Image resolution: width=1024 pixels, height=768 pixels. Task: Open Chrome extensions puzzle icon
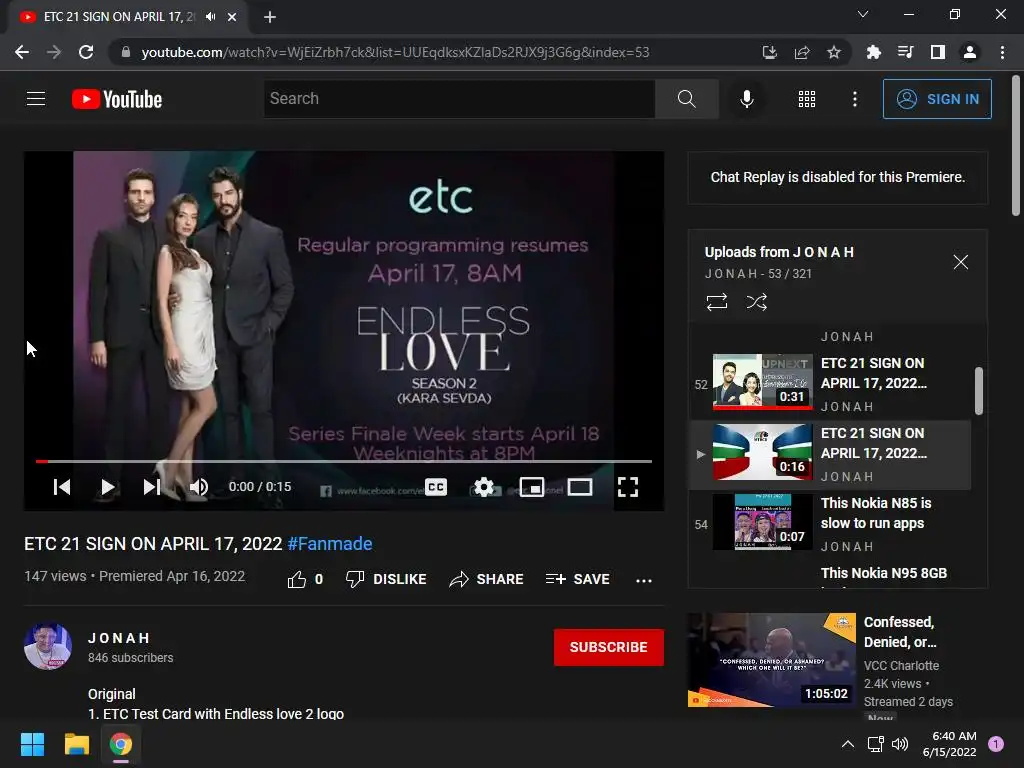click(873, 52)
